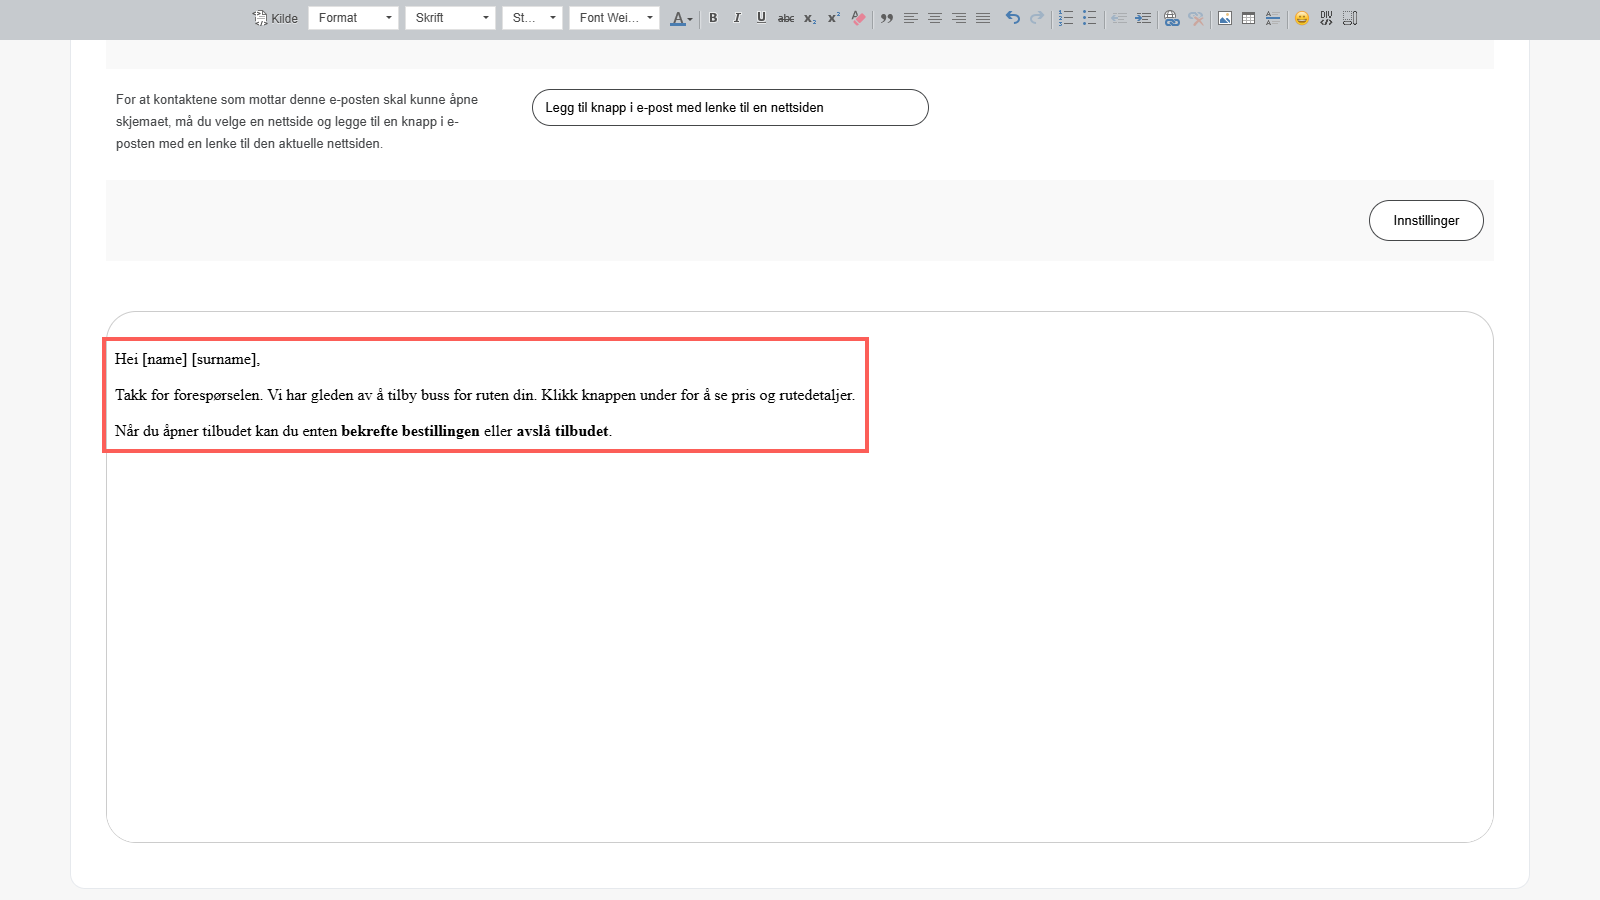Remove the hyperlink
Image resolution: width=1600 pixels, height=900 pixels.
click(x=1196, y=18)
